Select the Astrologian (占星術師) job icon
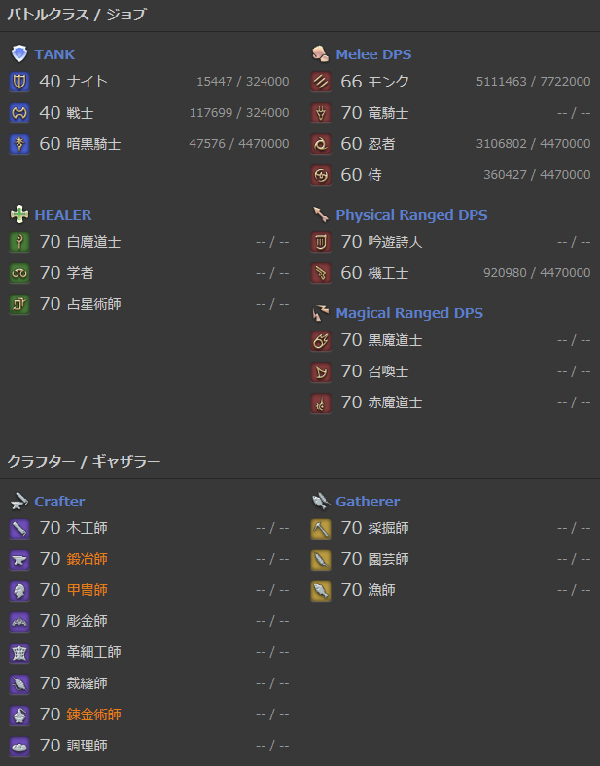The height and width of the screenshot is (766, 600). click(20, 304)
